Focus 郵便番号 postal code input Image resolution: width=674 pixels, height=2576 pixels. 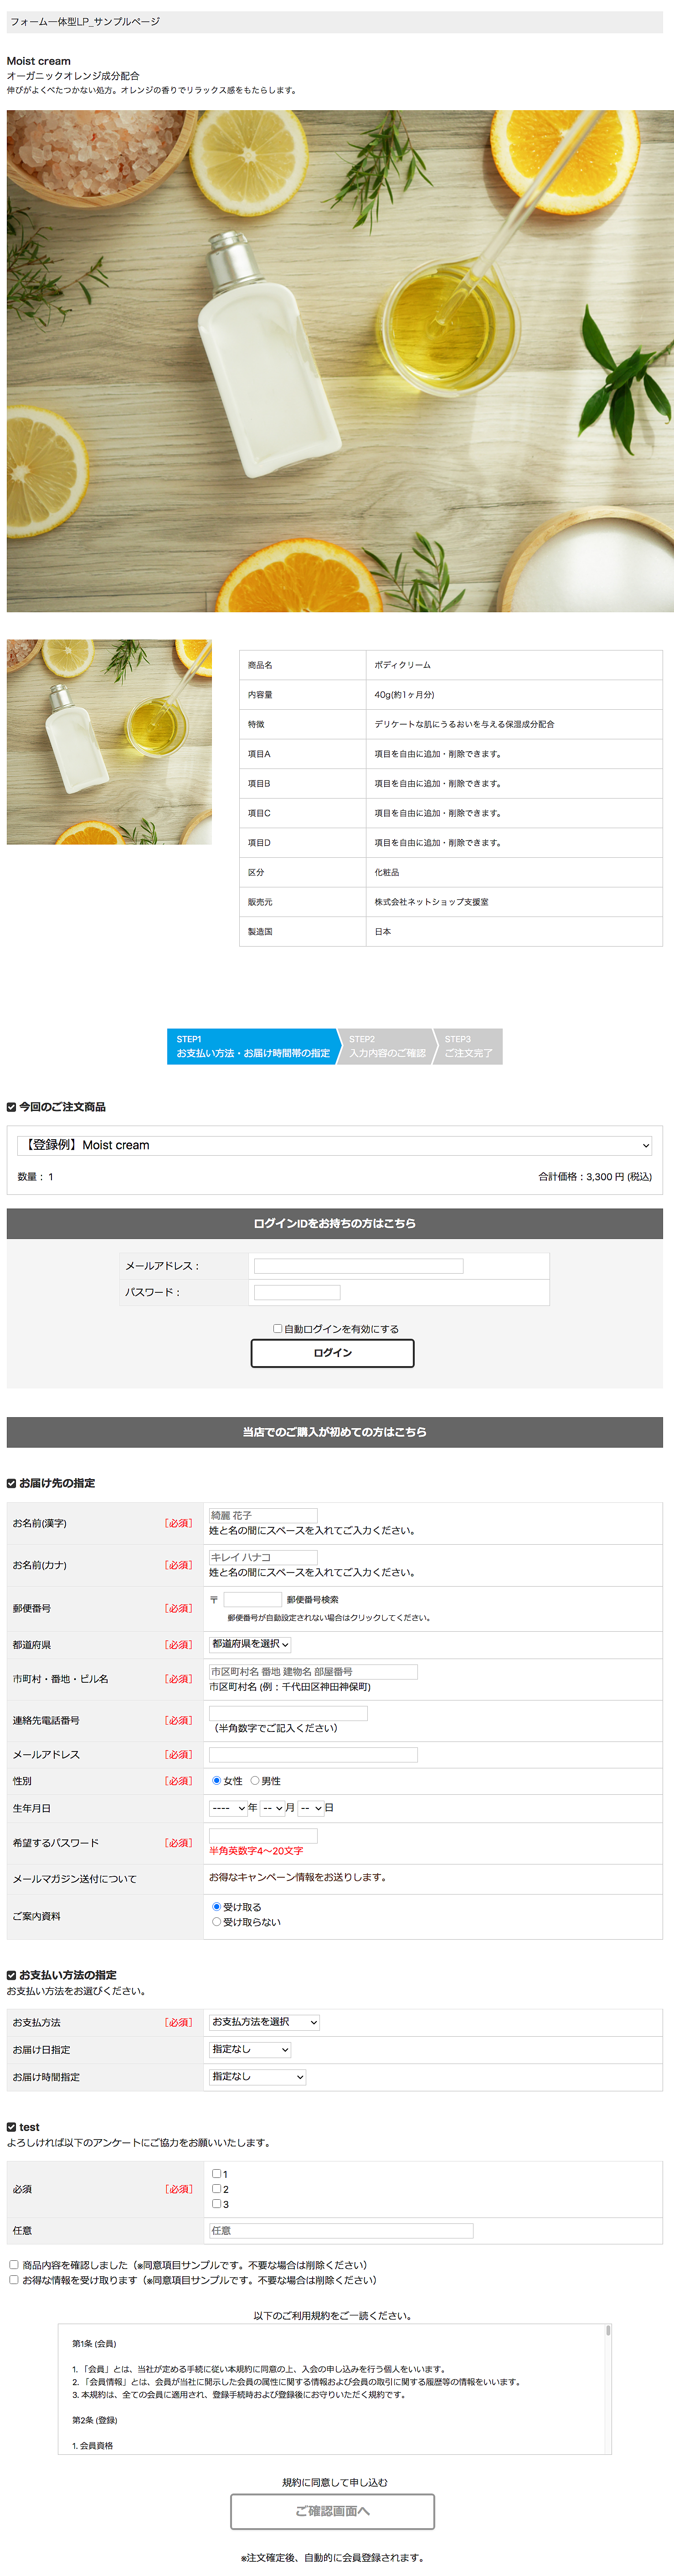pos(252,1600)
